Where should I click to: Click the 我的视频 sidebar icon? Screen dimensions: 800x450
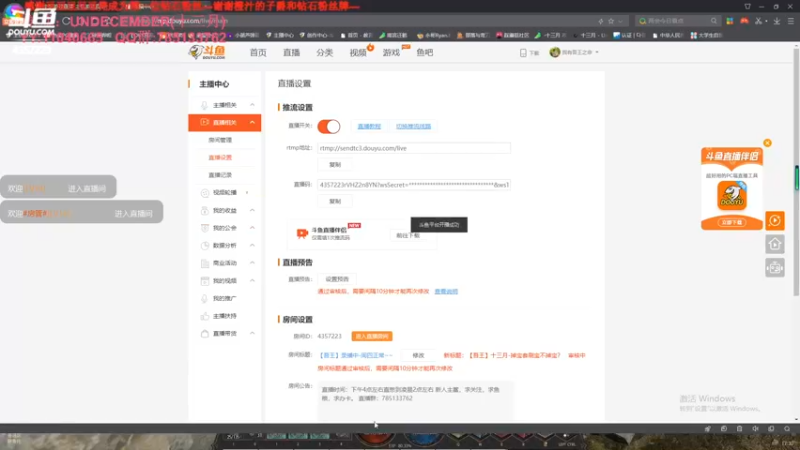205,281
